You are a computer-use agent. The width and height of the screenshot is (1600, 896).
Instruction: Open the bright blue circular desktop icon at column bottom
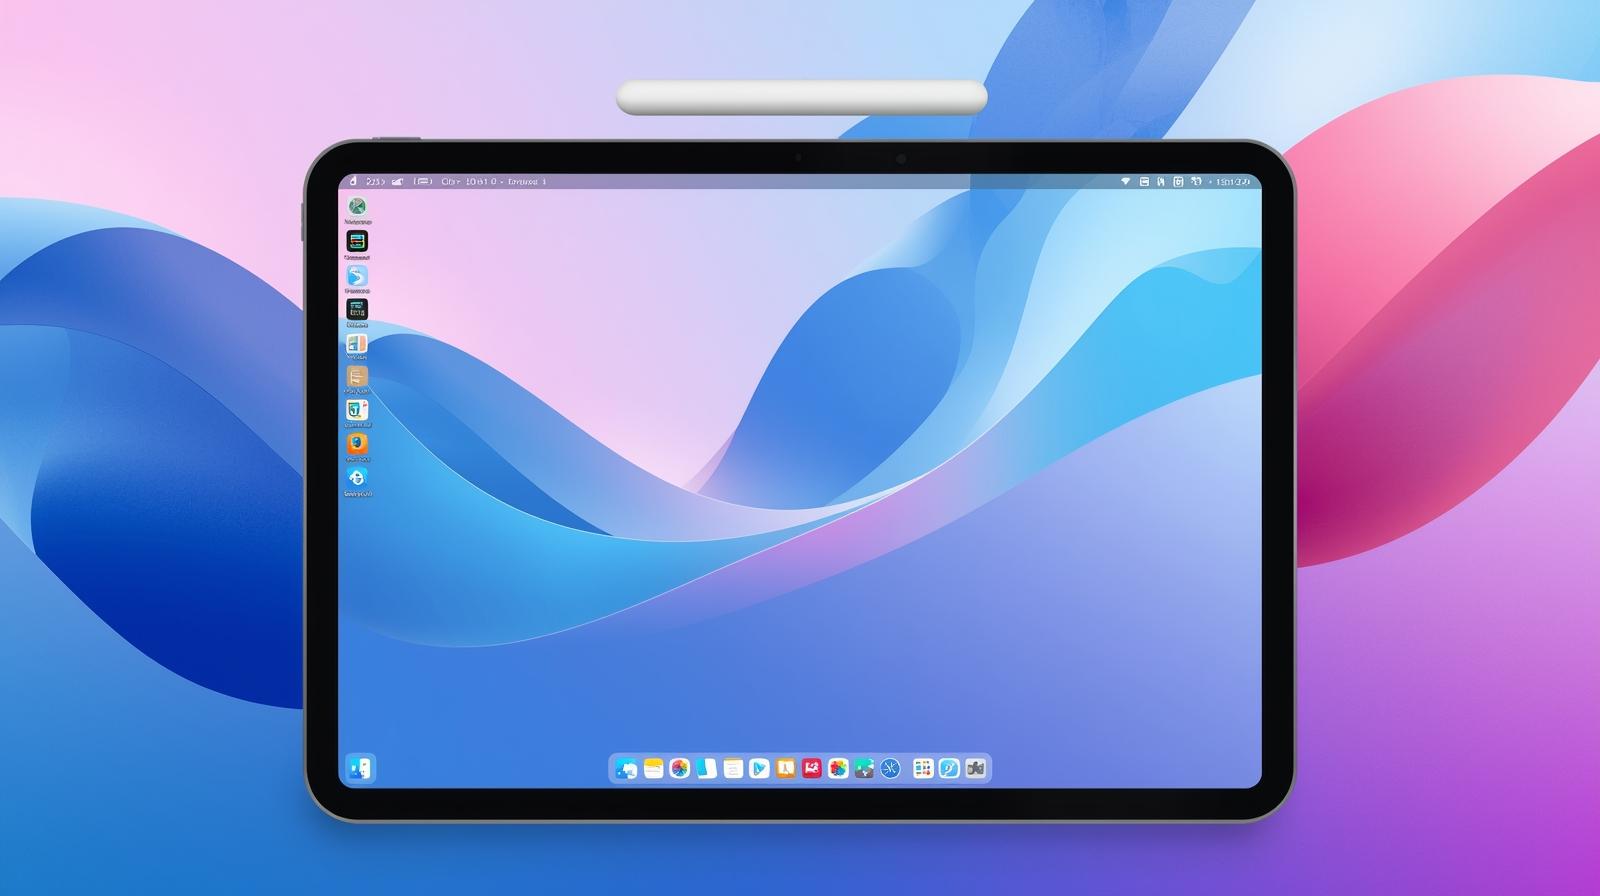click(x=357, y=477)
